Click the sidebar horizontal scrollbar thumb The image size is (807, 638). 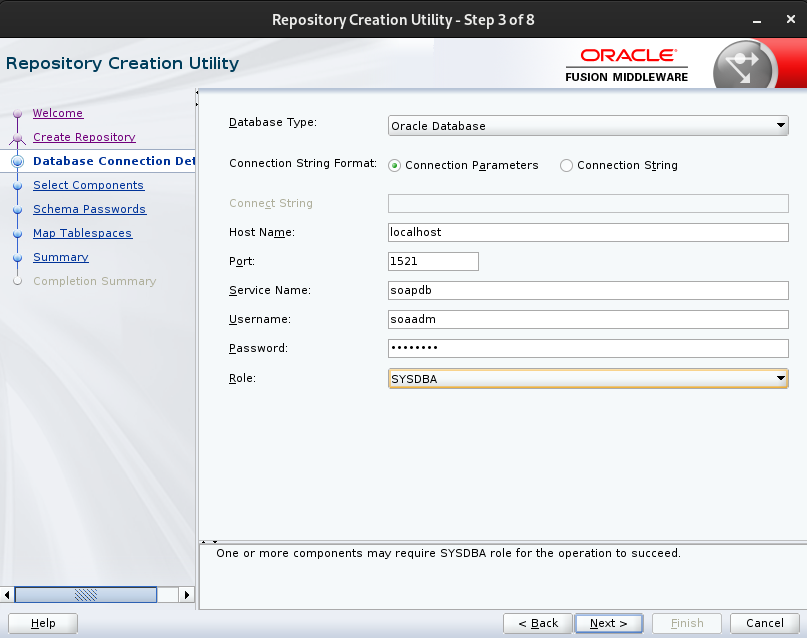click(86, 595)
